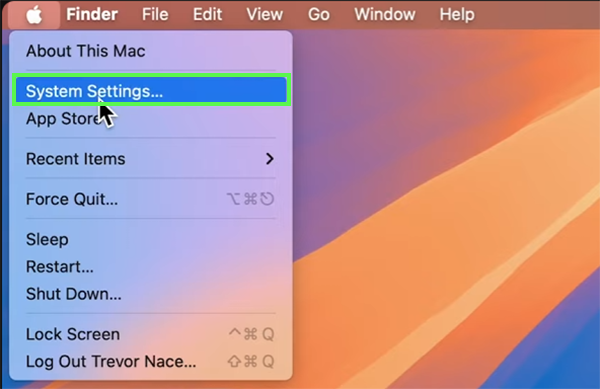Open the App Store entry
Screen dimensions: 600x389
click(151, 119)
